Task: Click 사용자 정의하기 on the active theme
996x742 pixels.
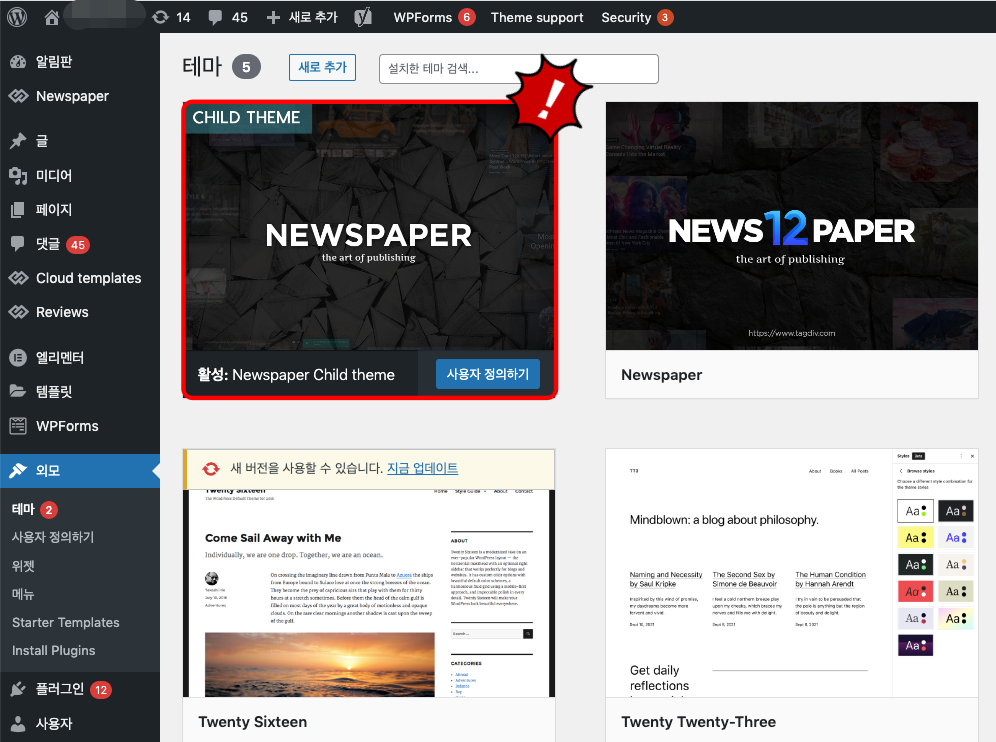Action: point(487,372)
